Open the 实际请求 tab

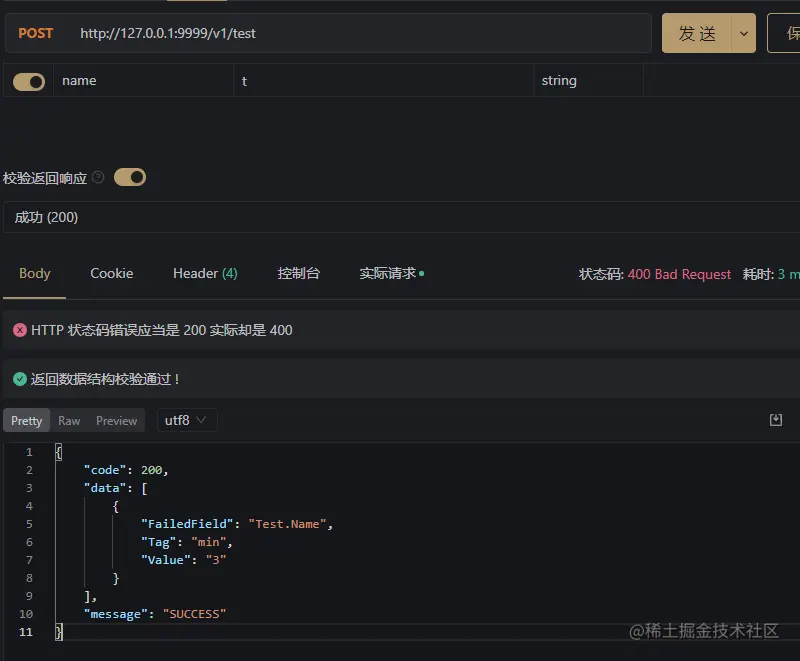coord(391,273)
